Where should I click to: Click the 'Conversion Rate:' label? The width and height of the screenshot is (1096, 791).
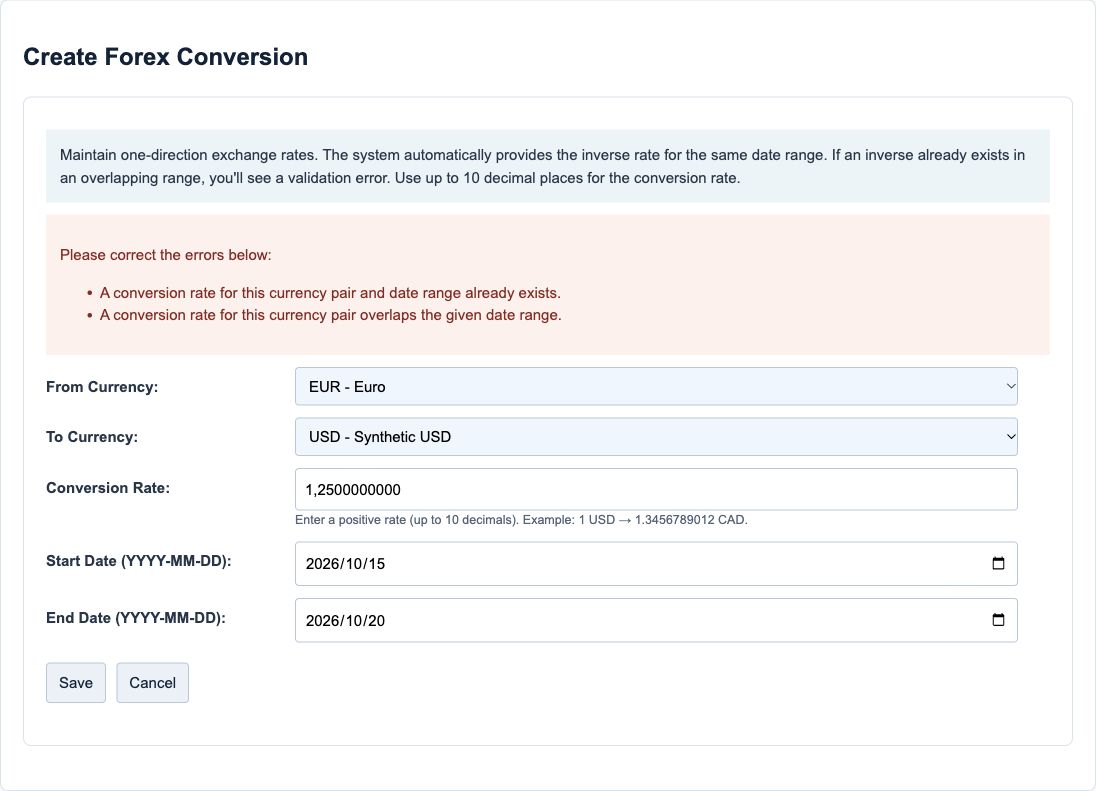point(108,488)
